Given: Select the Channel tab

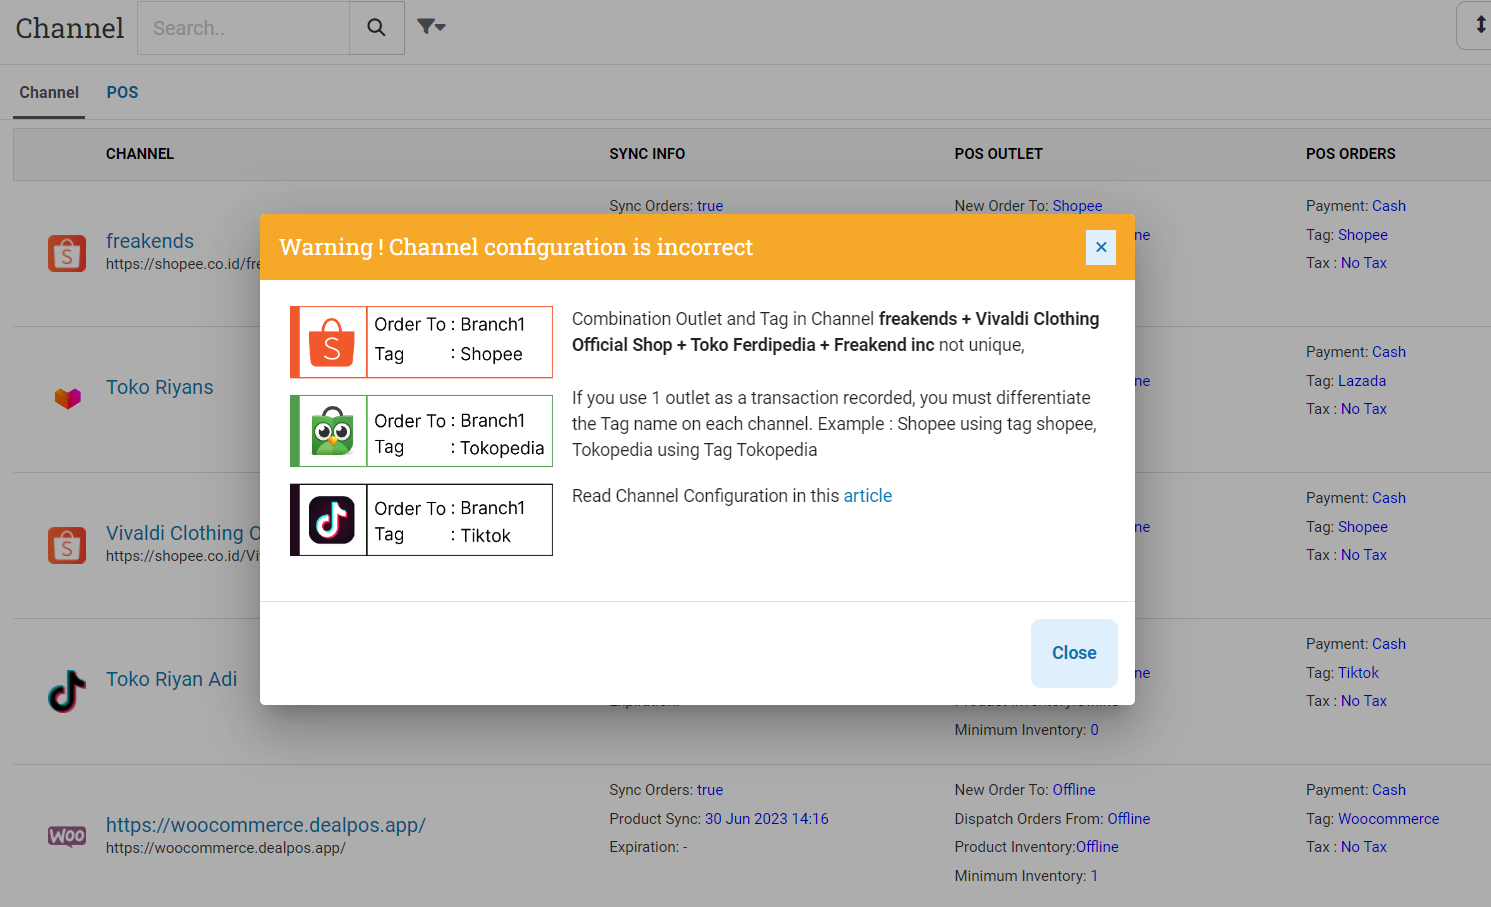Looking at the screenshot, I should [x=49, y=92].
